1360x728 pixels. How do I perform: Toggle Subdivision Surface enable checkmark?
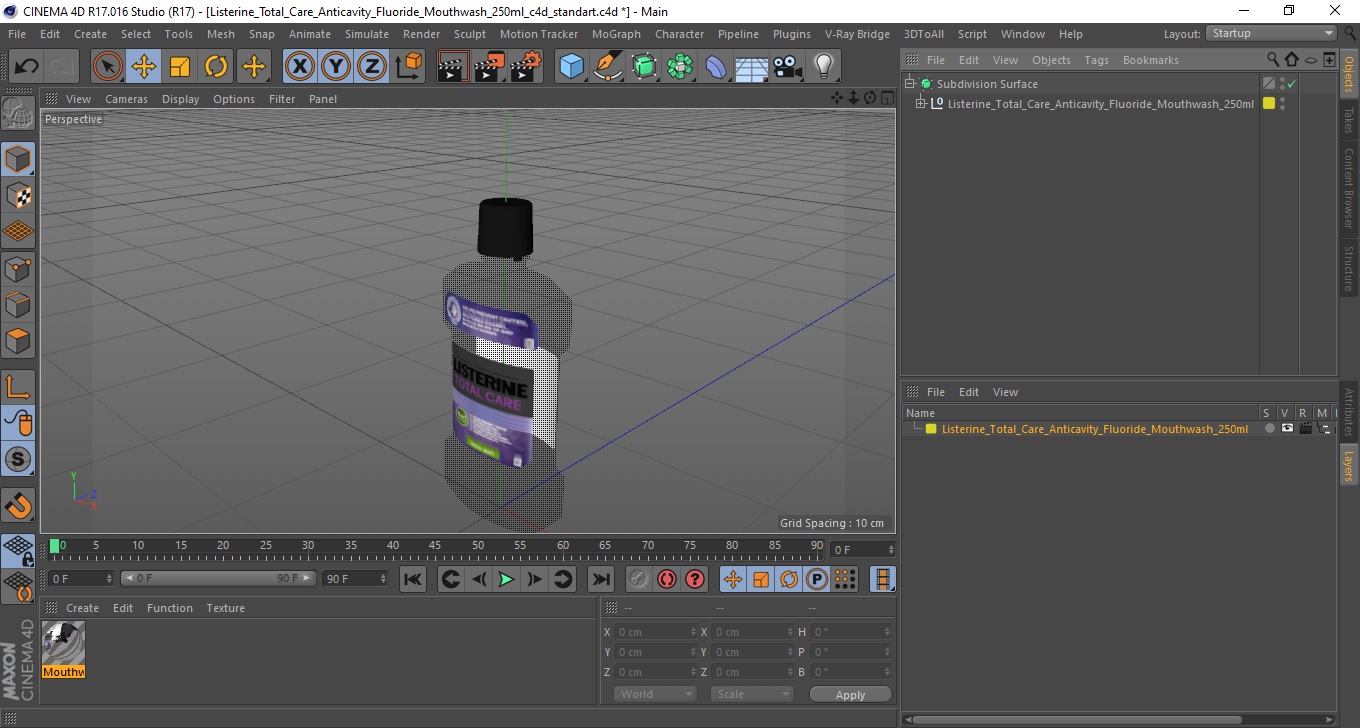pyautogui.click(x=1292, y=84)
